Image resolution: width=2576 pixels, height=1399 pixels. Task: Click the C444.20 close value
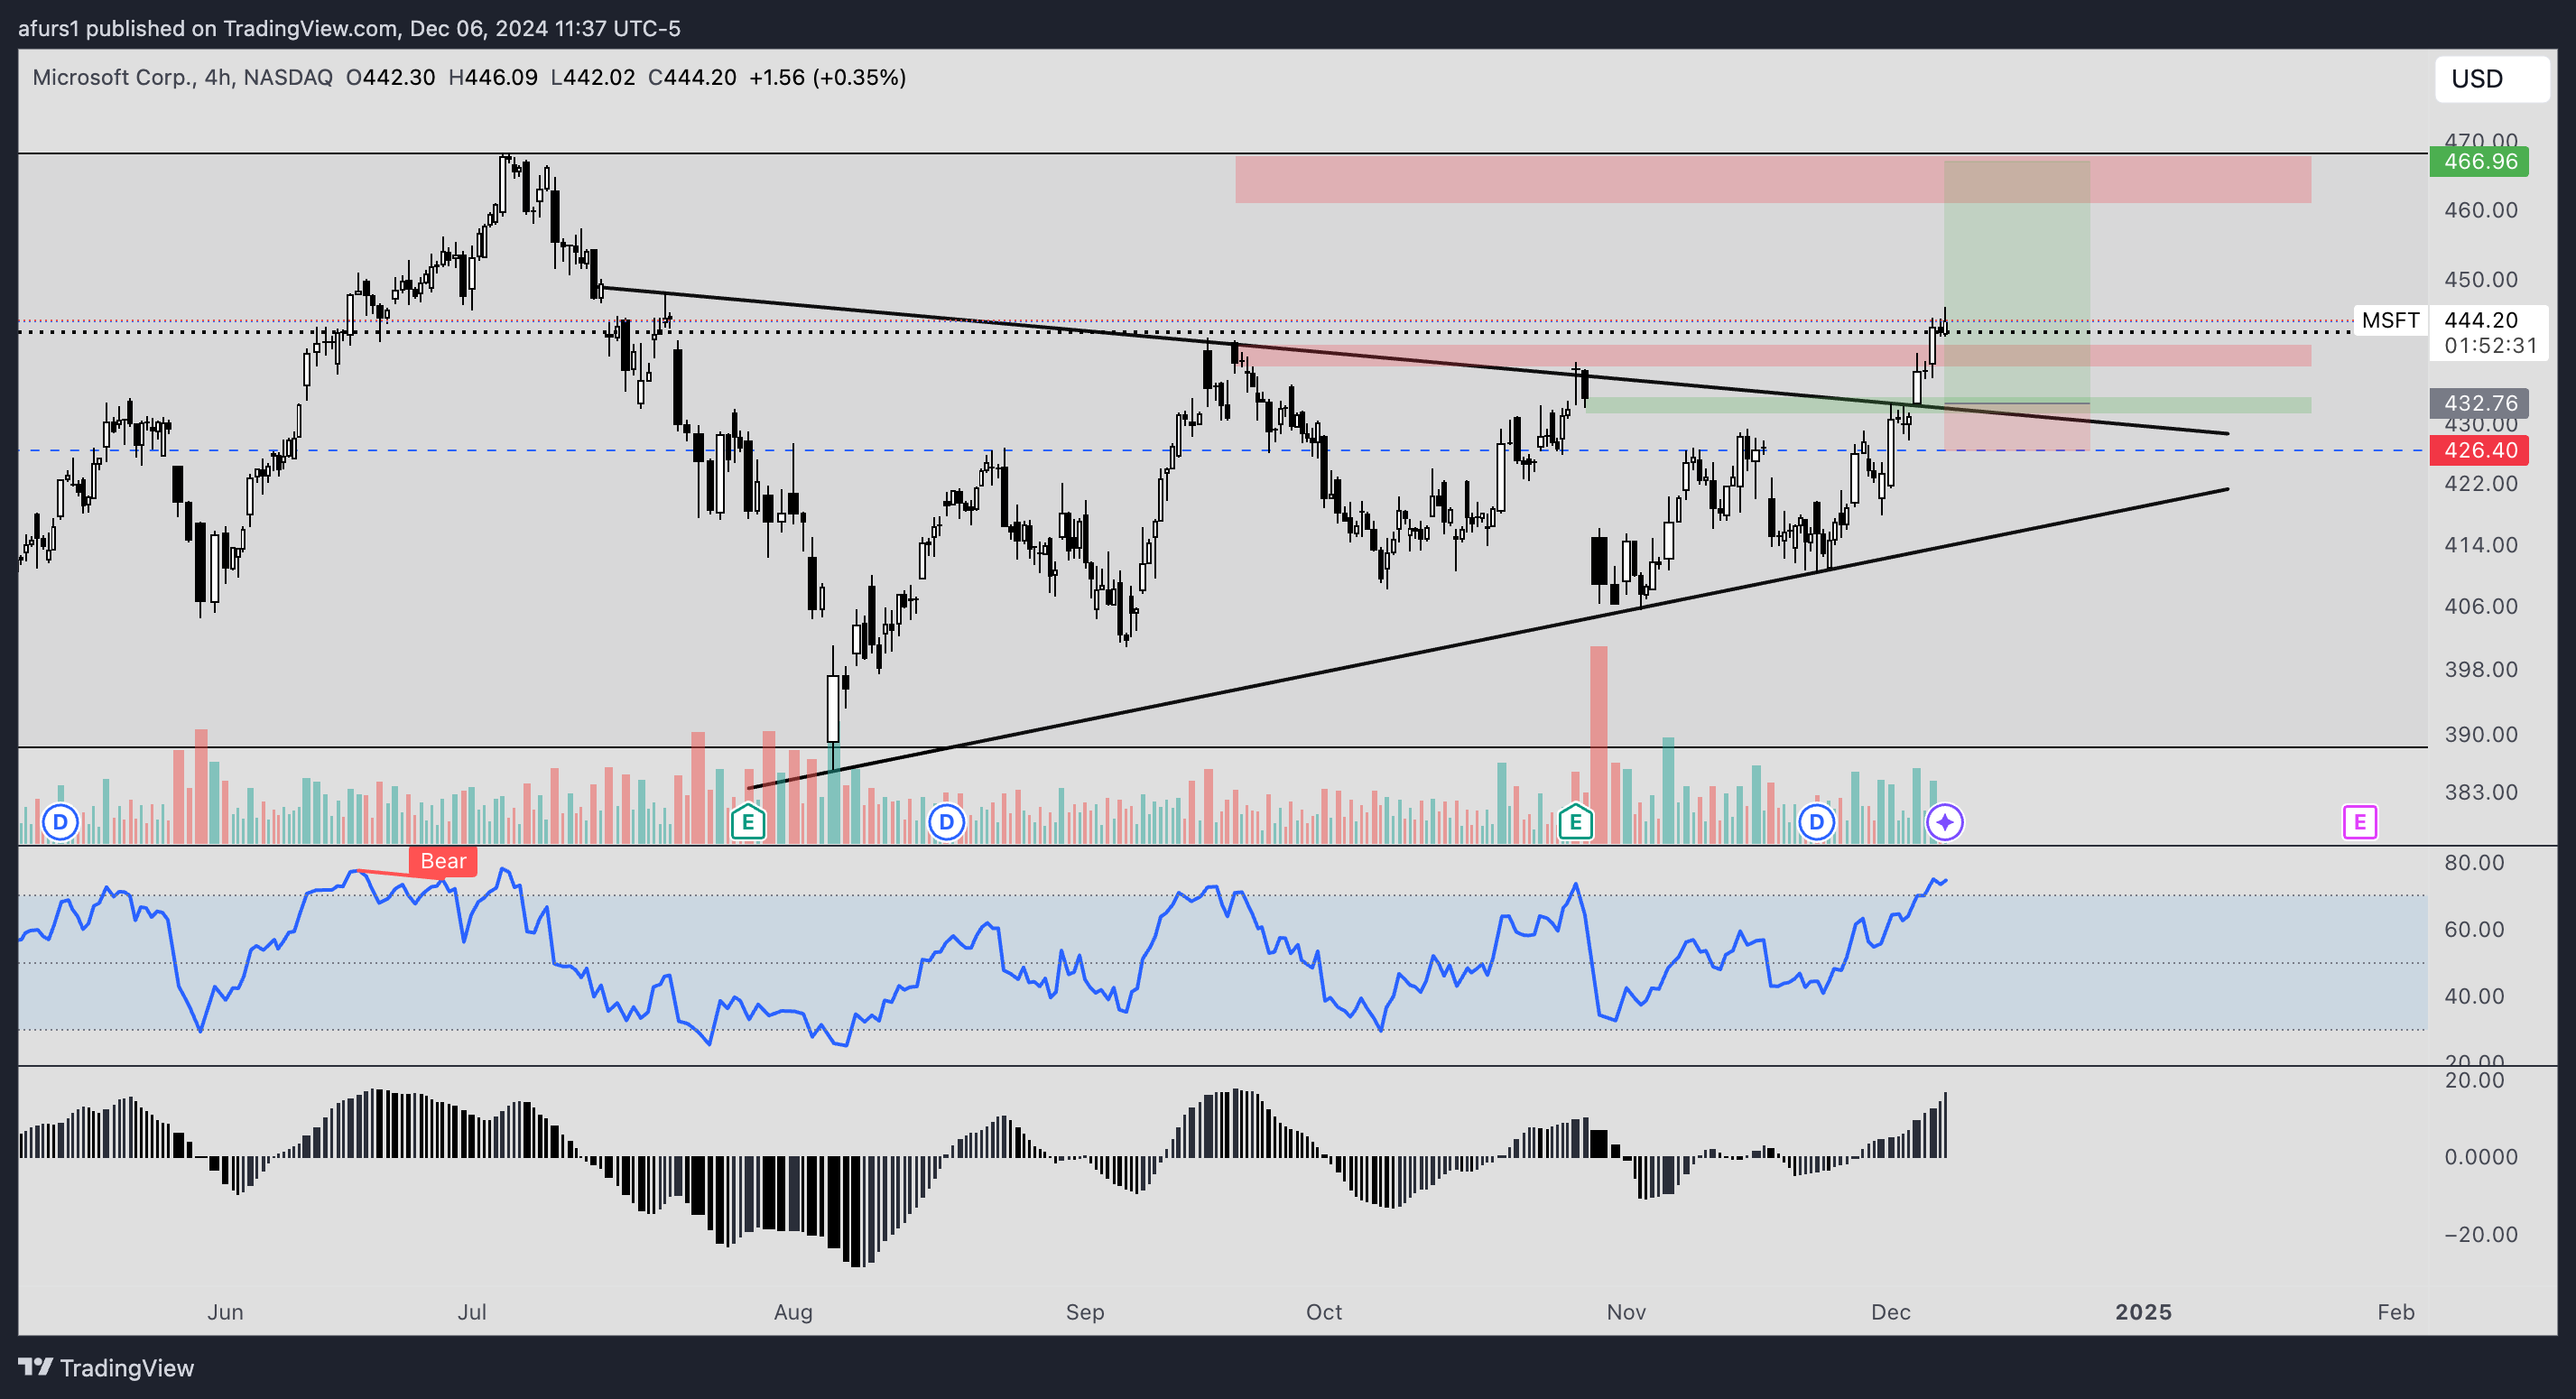pos(692,78)
